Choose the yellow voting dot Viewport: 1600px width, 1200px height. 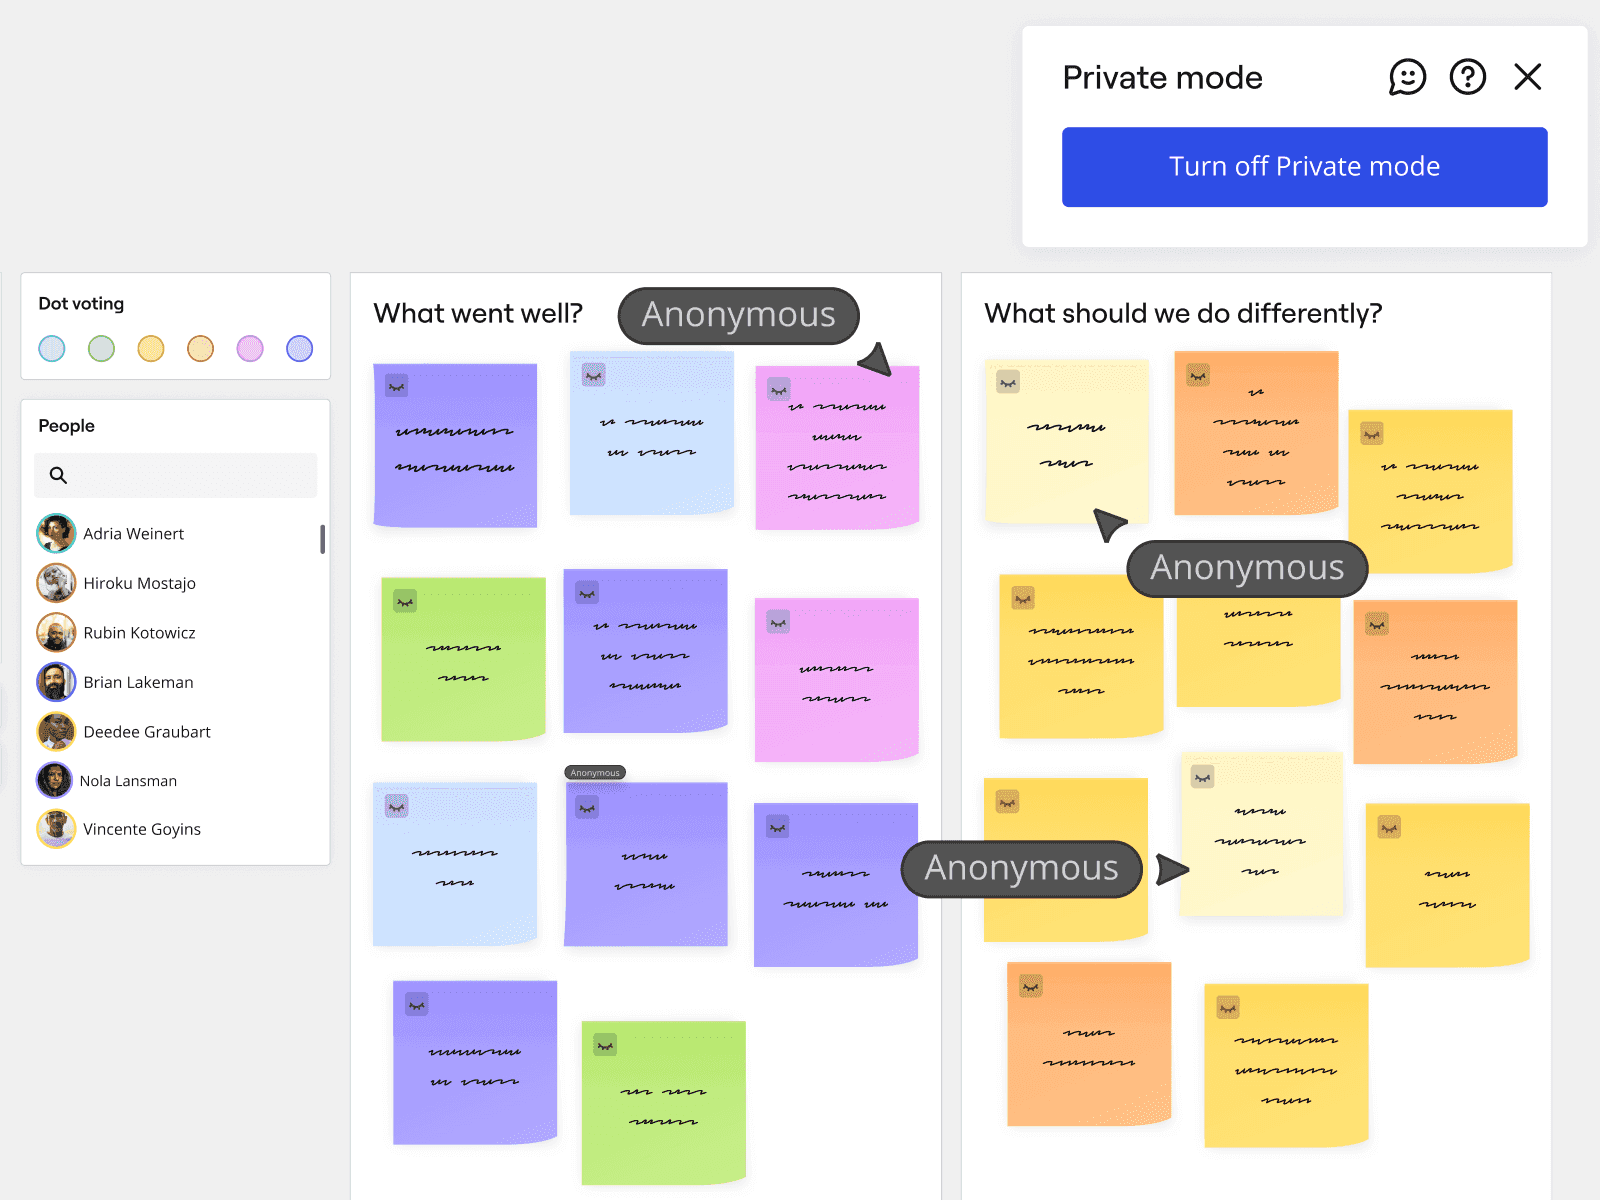click(151, 348)
